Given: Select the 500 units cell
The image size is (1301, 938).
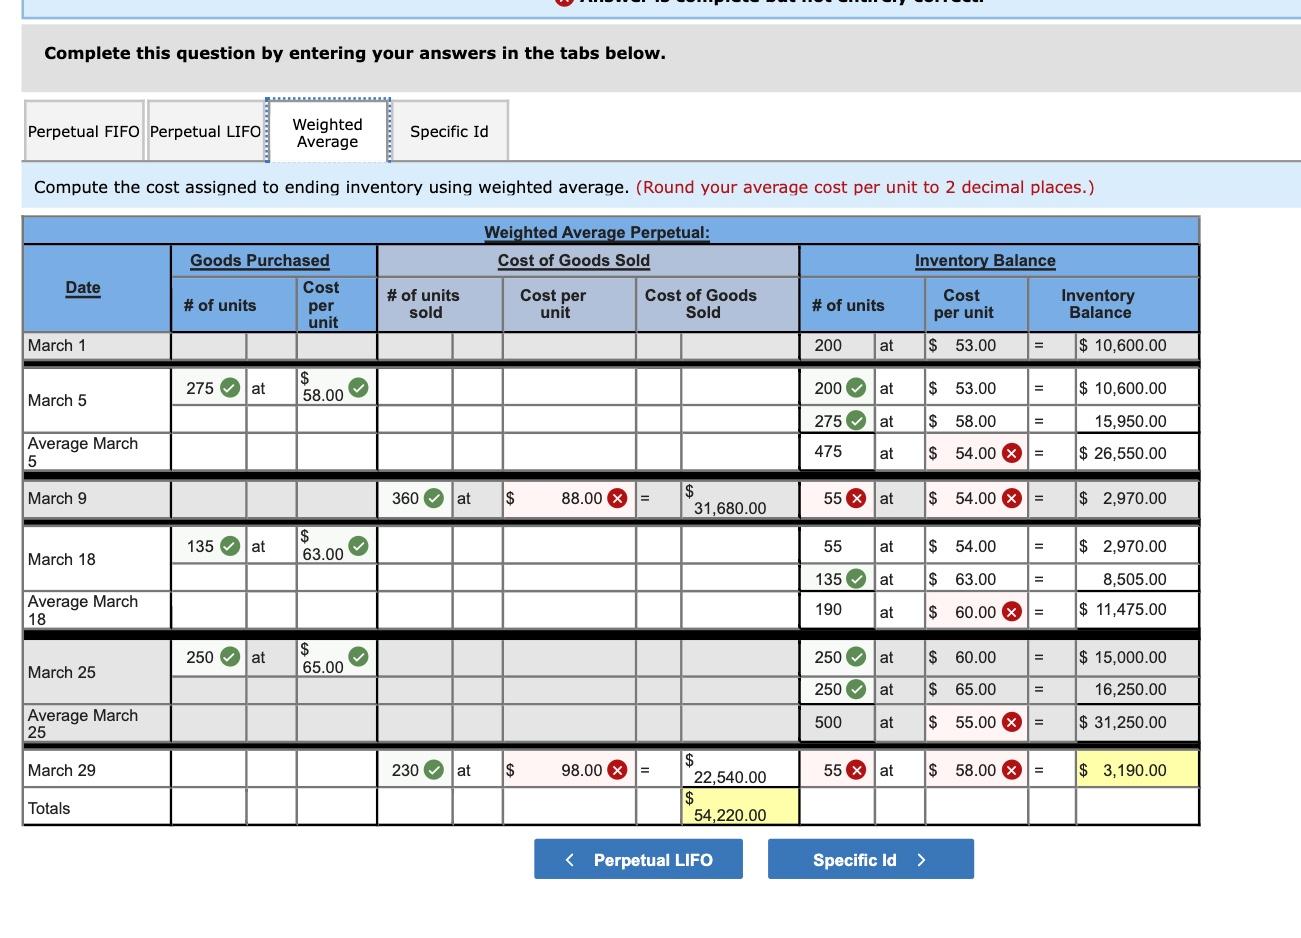Looking at the screenshot, I should point(838,722).
